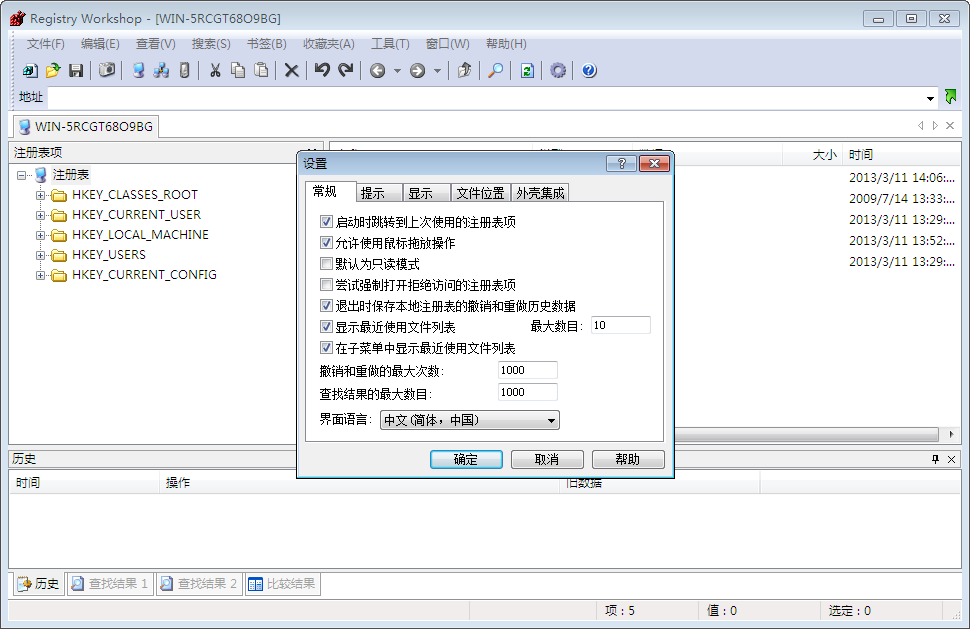Click the copy icon in toolbar
Image resolution: width=970 pixels, height=629 pixels.
(238, 71)
